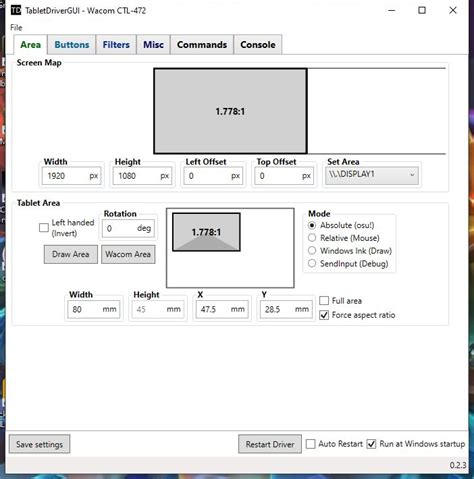Click the TabletDriverGUI title bar icon
The image size is (474, 479).
click(x=16, y=10)
